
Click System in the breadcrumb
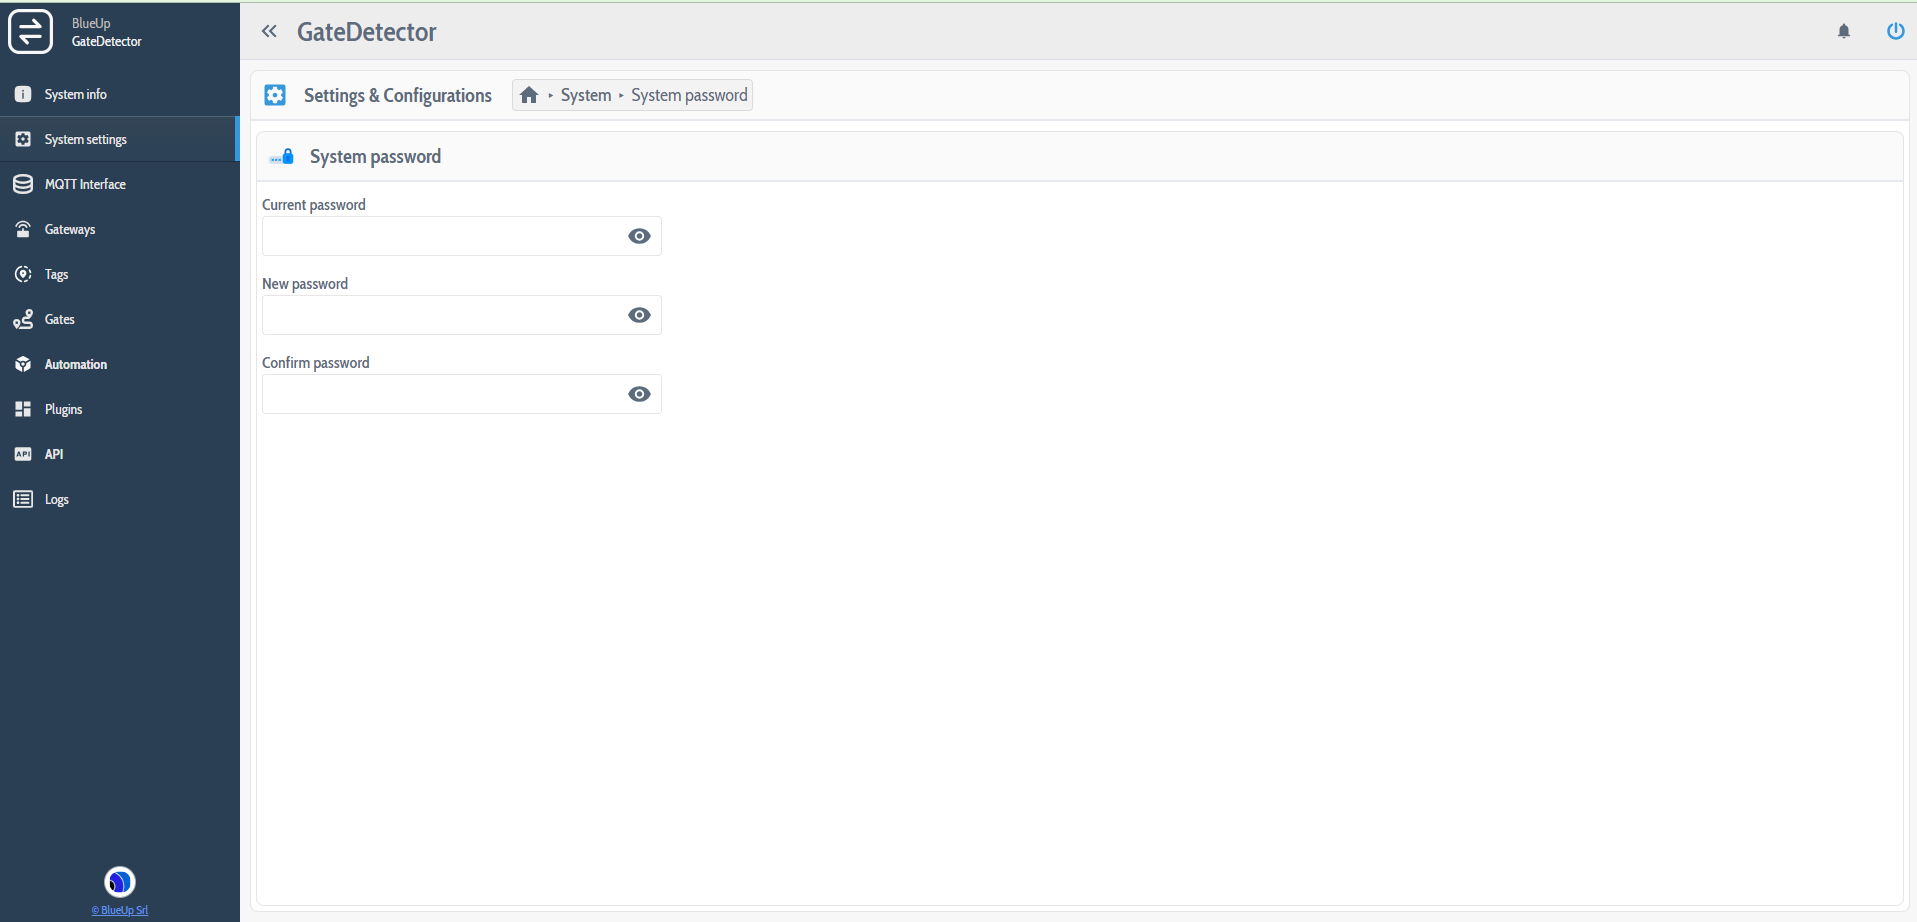[585, 95]
